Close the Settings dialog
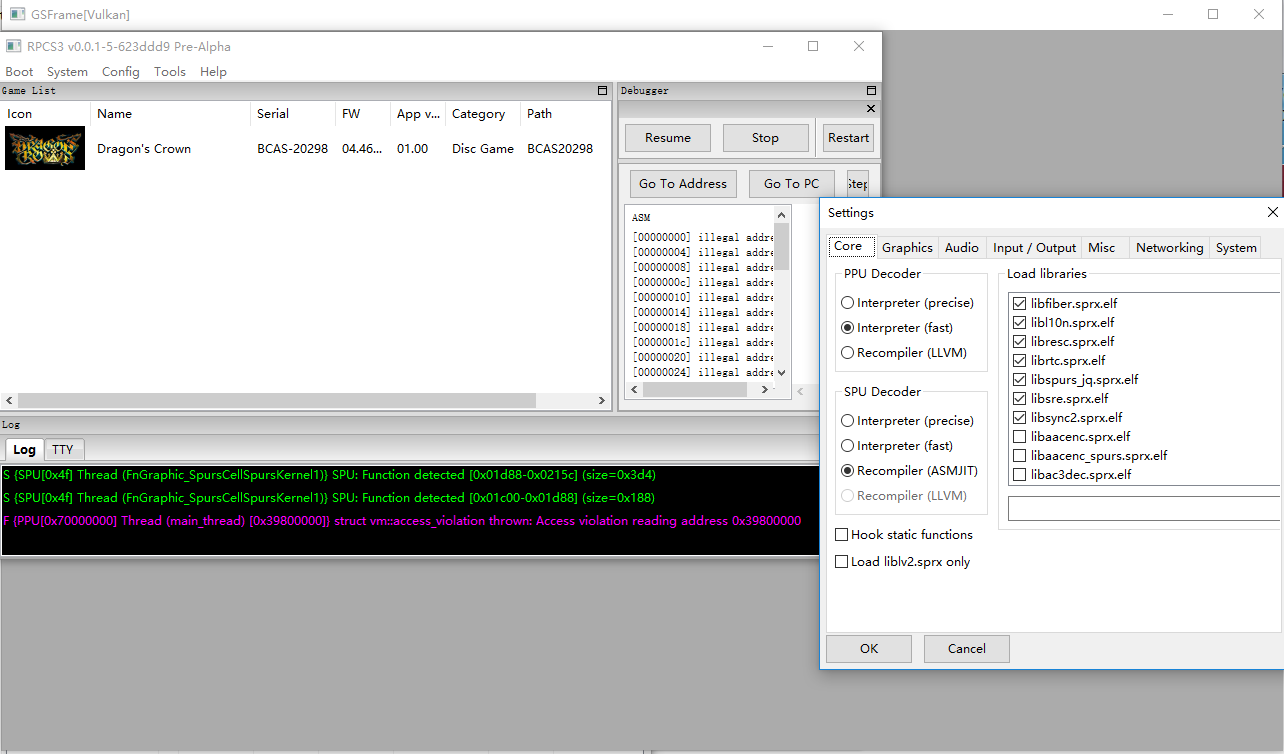 pos(1272,212)
